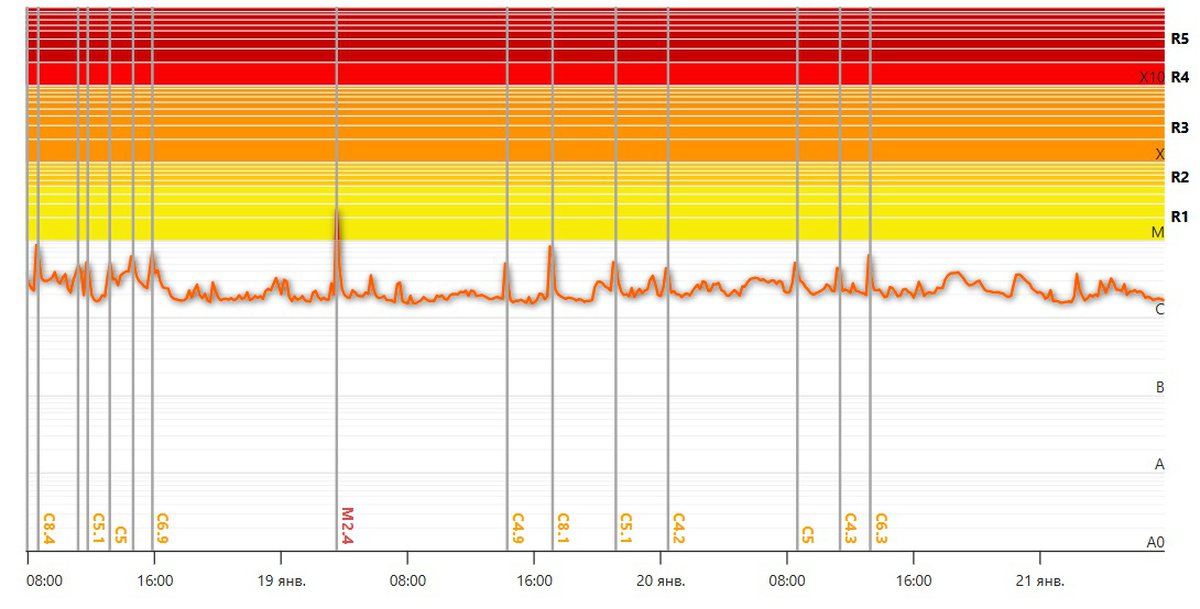Click the X10 flare class label
This screenshot has width=1200, height=609.
tap(1151, 77)
